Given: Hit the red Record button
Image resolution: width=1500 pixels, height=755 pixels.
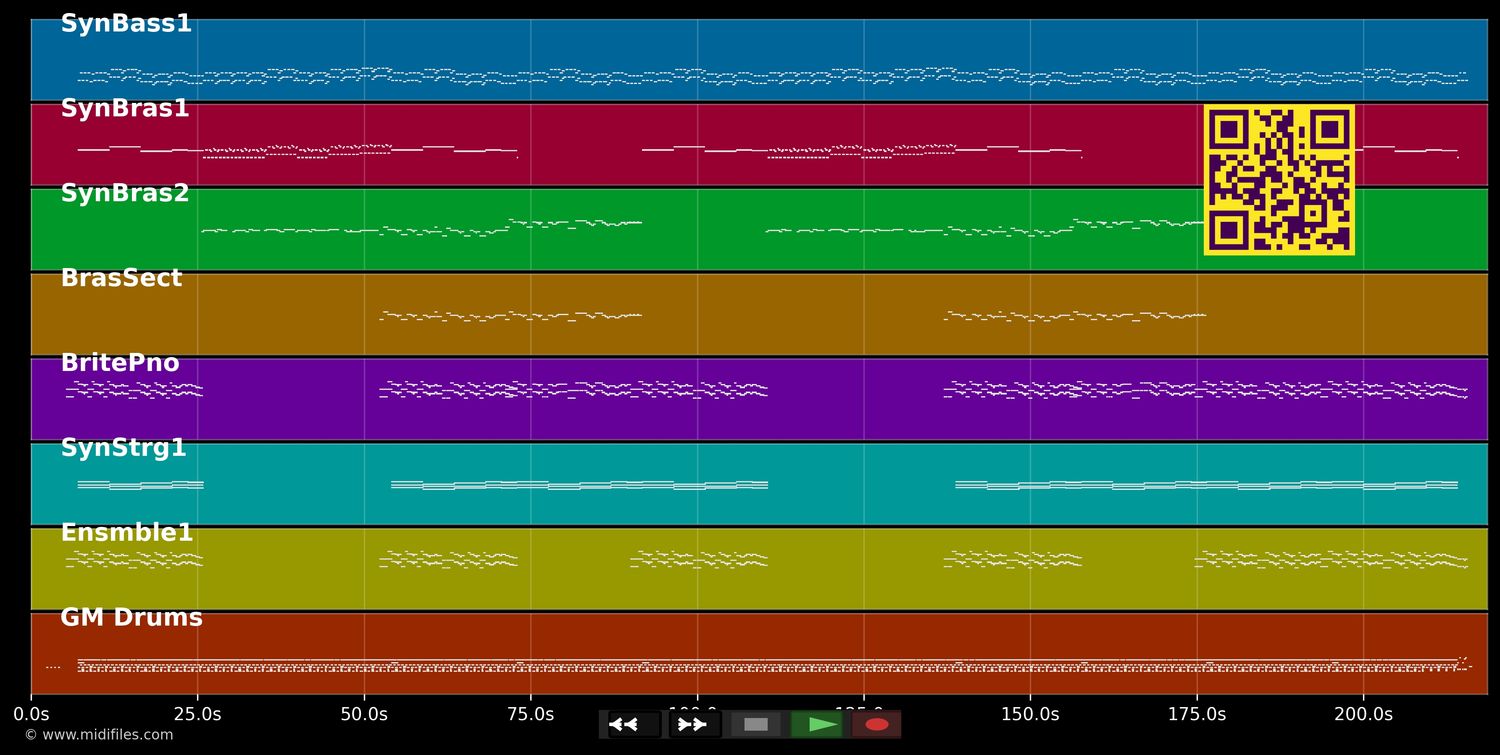Looking at the screenshot, I should [876, 725].
